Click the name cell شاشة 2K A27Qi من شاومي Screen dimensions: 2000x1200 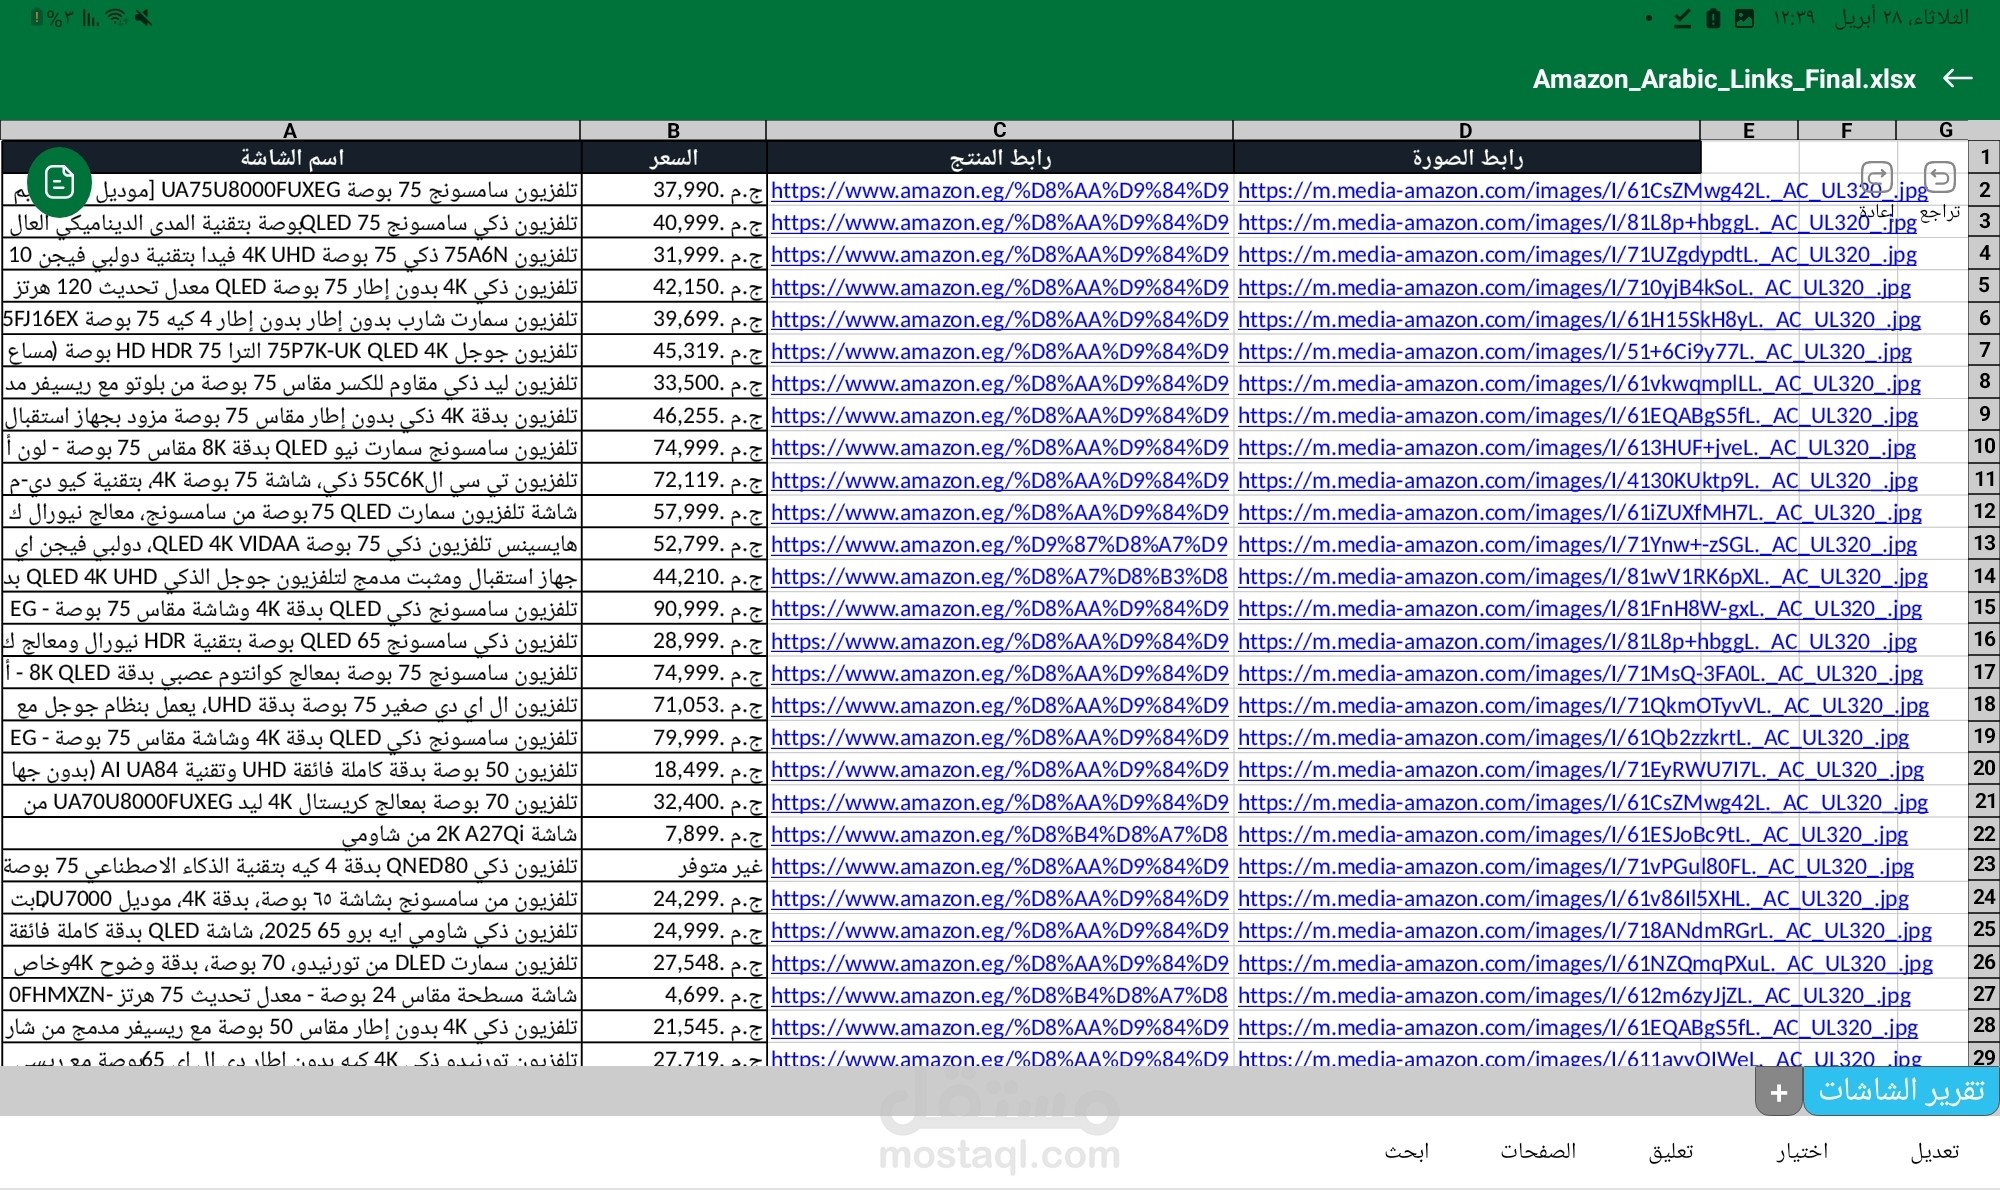point(292,834)
